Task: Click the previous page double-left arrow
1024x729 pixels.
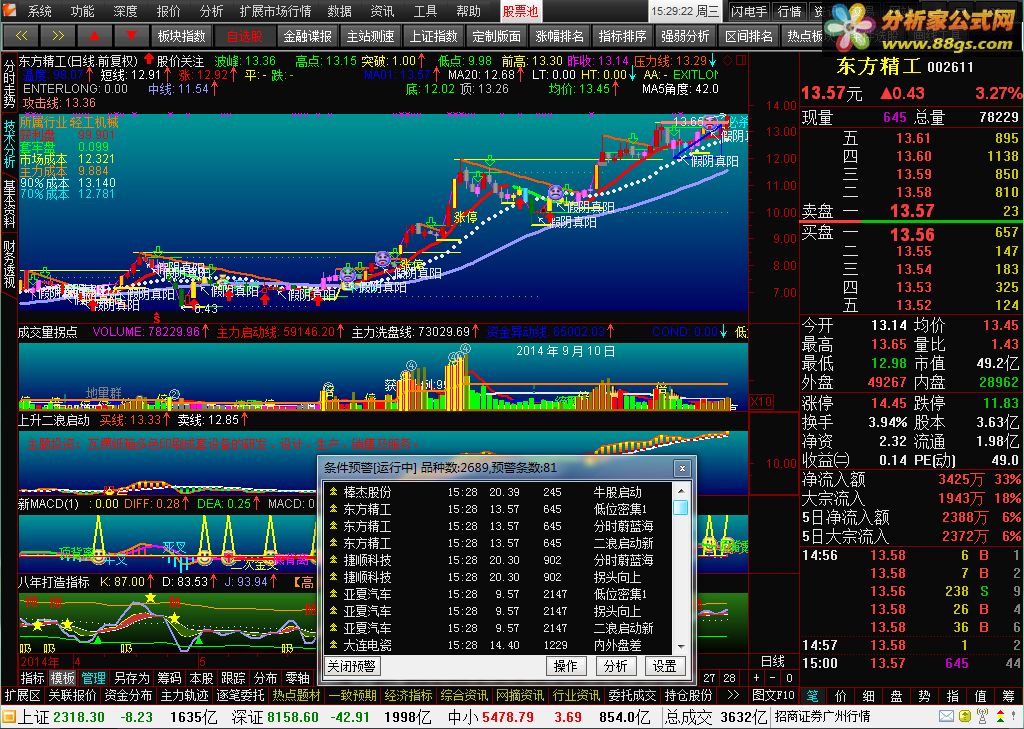Action: (21, 36)
